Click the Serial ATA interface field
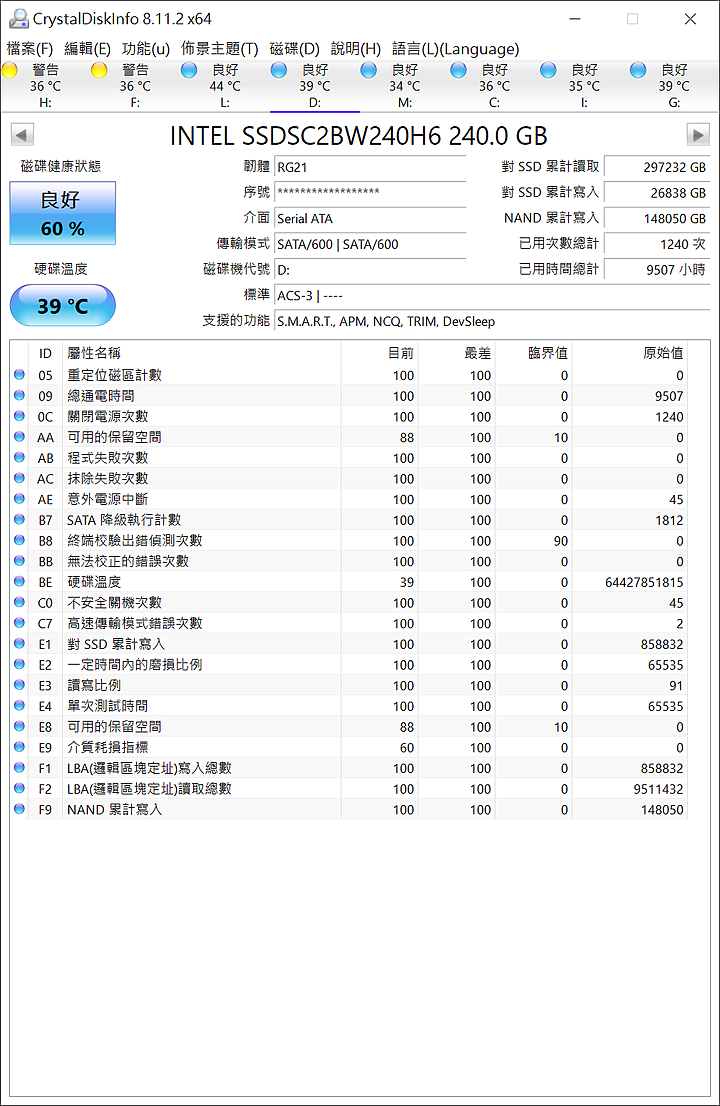Screen dimensions: 720x1106 click(370, 219)
